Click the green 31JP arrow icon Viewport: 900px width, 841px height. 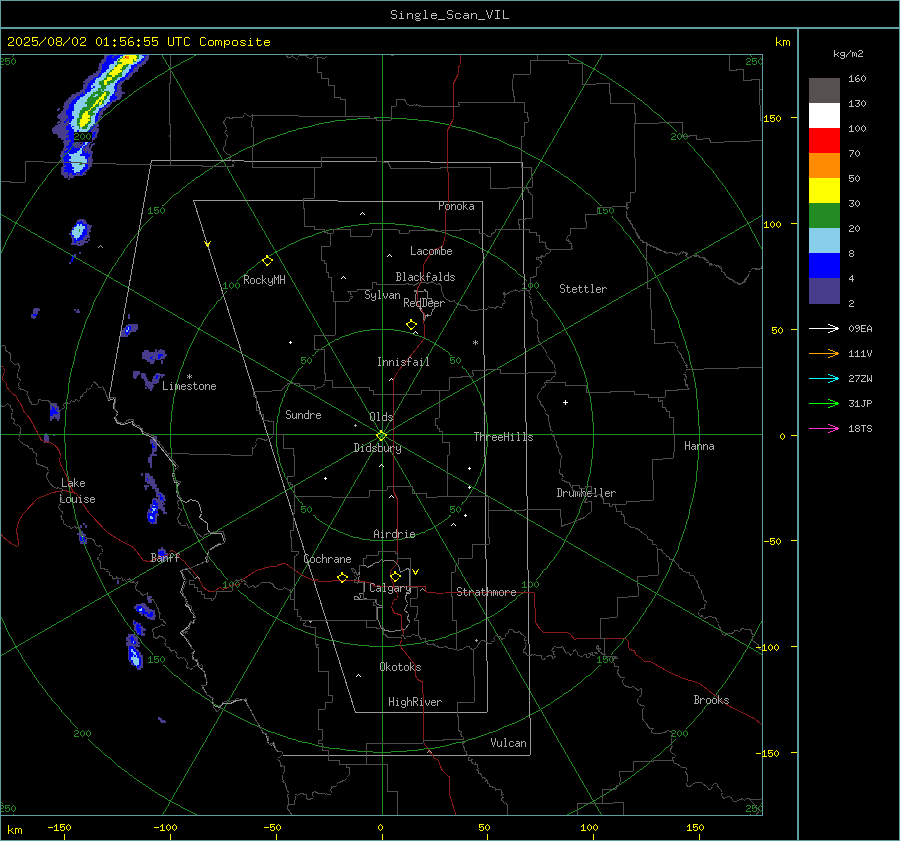click(824, 404)
